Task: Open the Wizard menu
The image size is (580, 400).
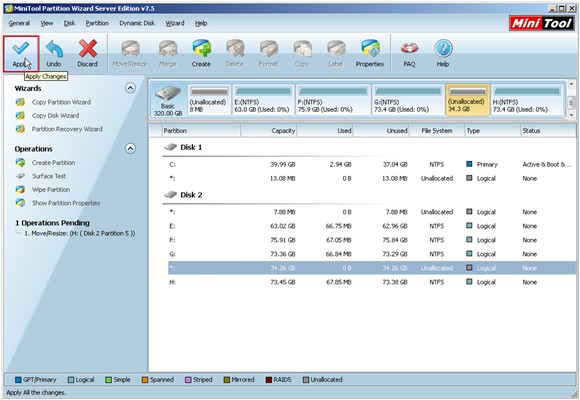Action: 175,23
